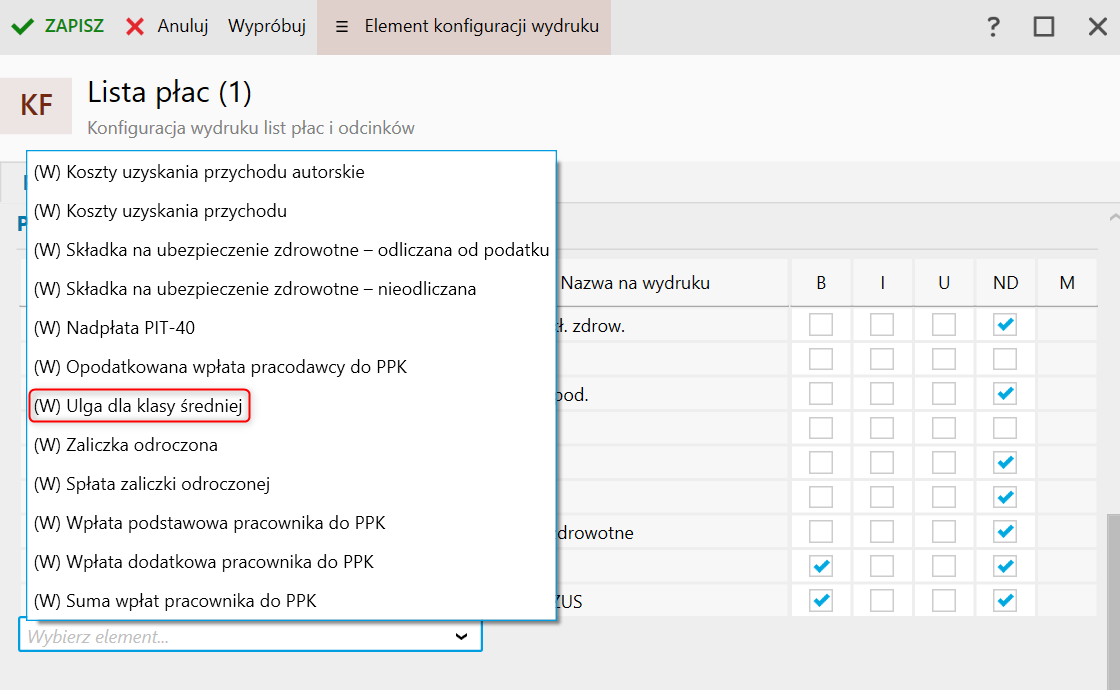
Task: Uncheck the B checkbox in the ZUS row
Action: pos(821,600)
